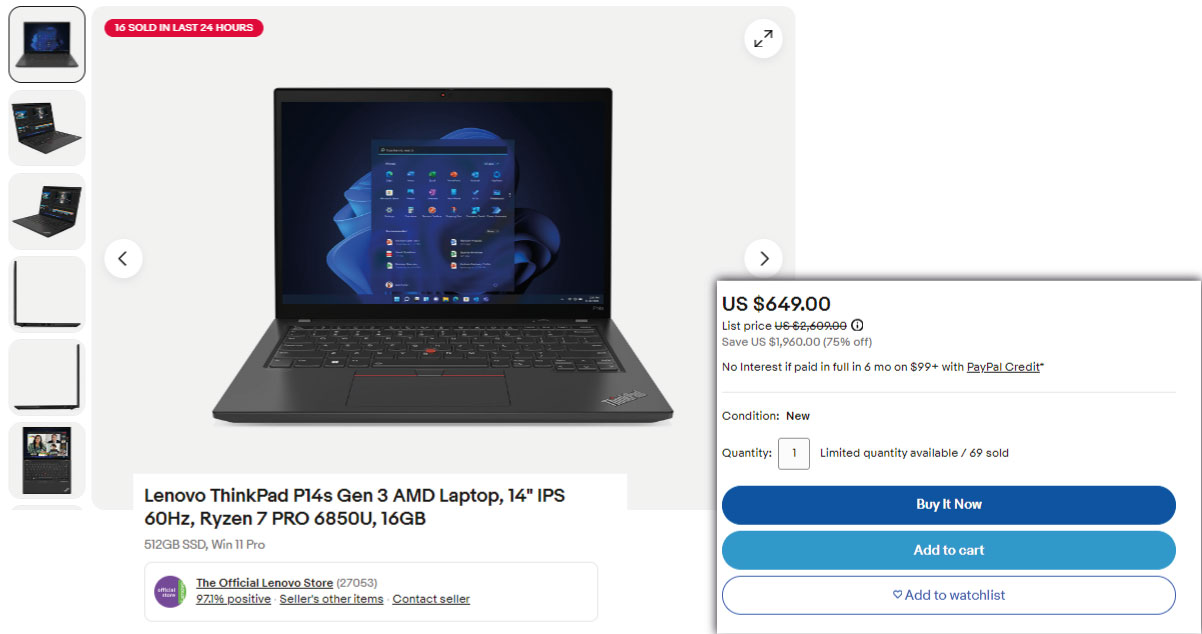Select the third open-laptop thumbnail
The height and width of the screenshot is (634, 1202).
(47, 211)
